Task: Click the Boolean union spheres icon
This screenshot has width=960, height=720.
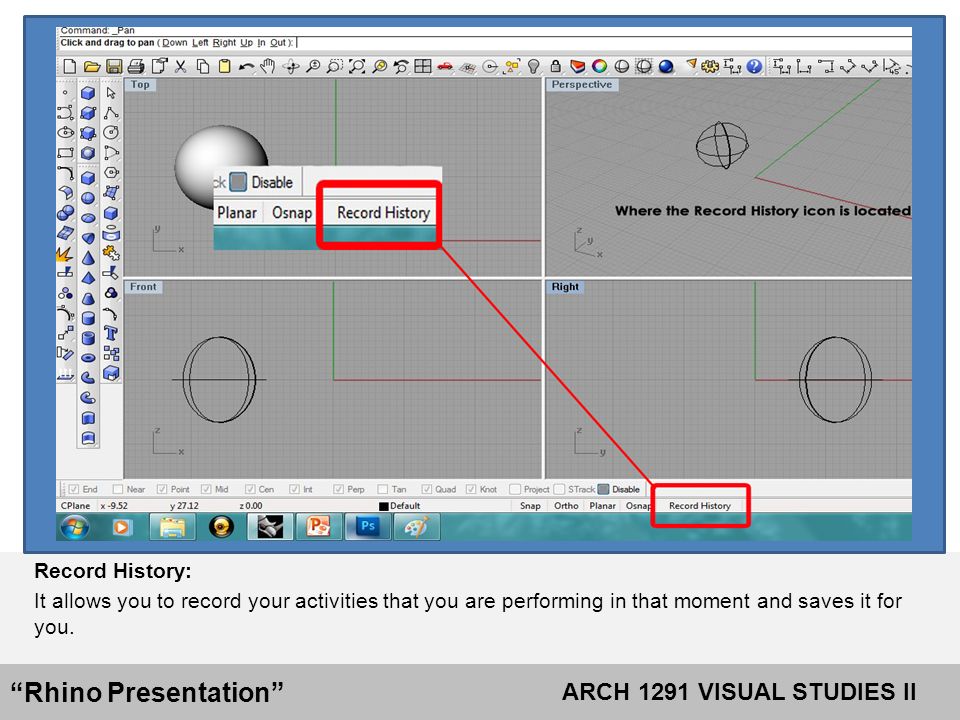Action: (x=65, y=213)
